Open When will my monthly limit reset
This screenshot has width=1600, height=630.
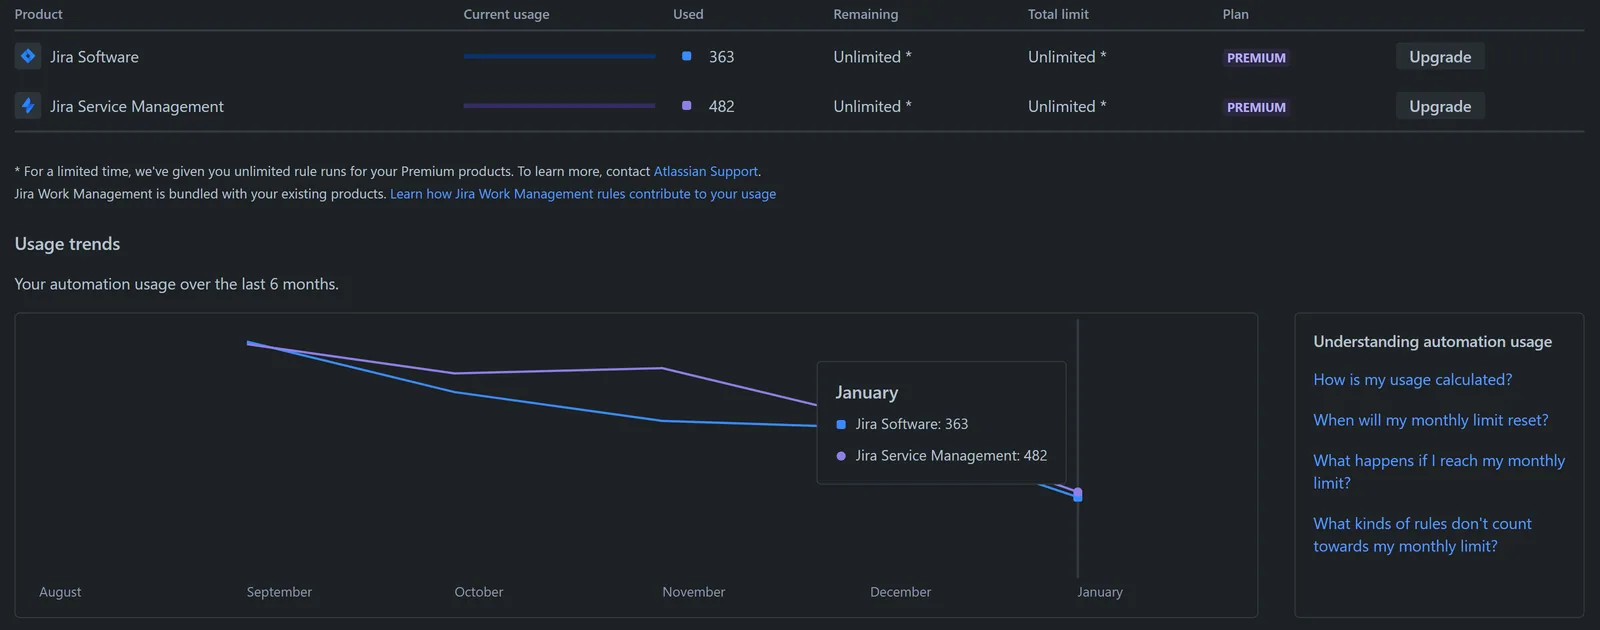1431,420
